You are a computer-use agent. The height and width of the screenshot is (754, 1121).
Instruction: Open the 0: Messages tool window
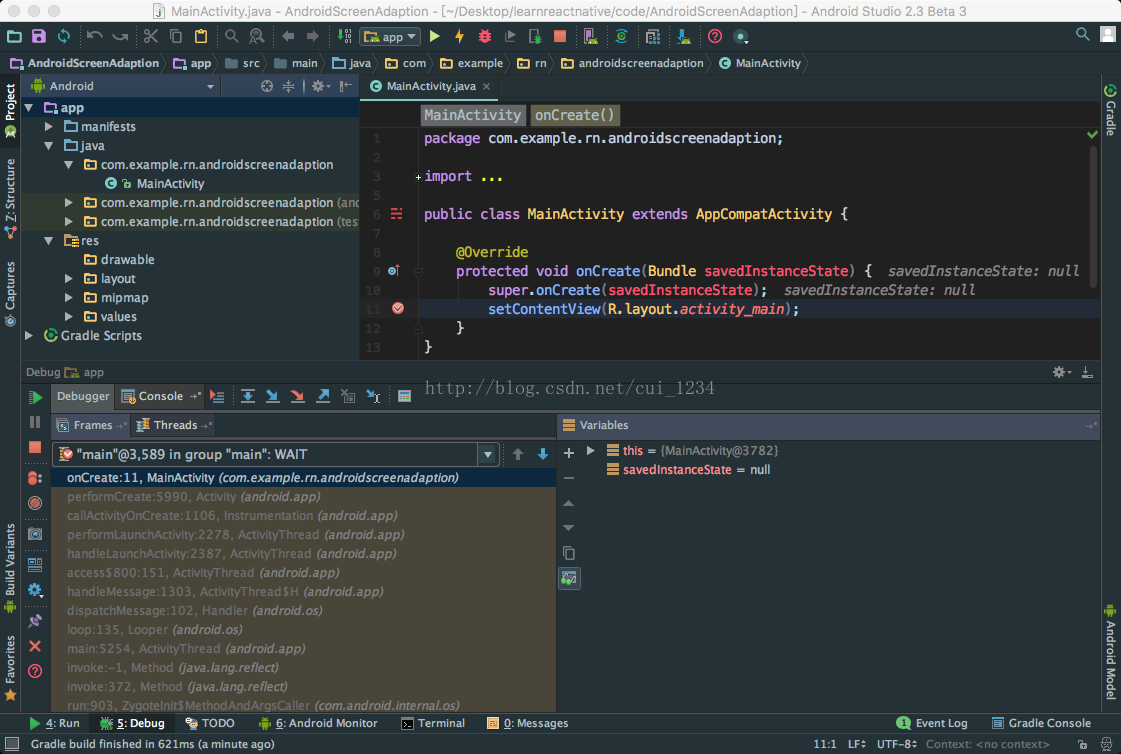528,723
